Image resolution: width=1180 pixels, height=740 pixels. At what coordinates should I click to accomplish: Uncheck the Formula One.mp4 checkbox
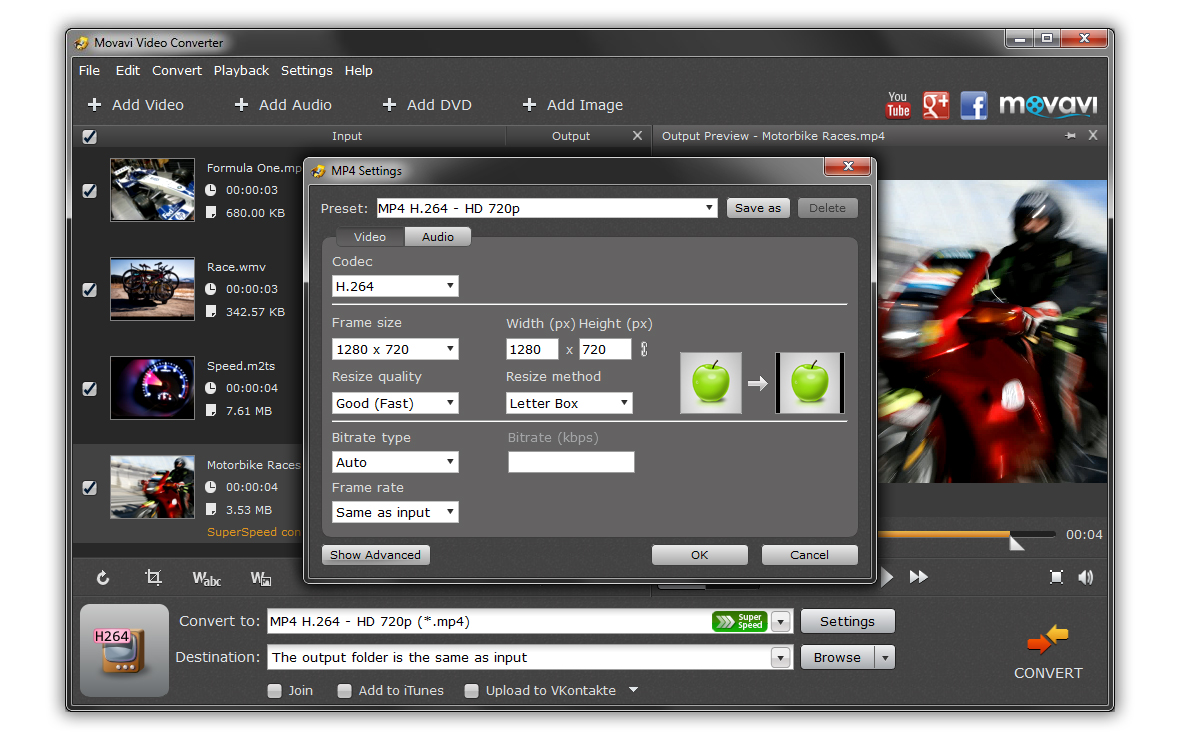pos(90,190)
